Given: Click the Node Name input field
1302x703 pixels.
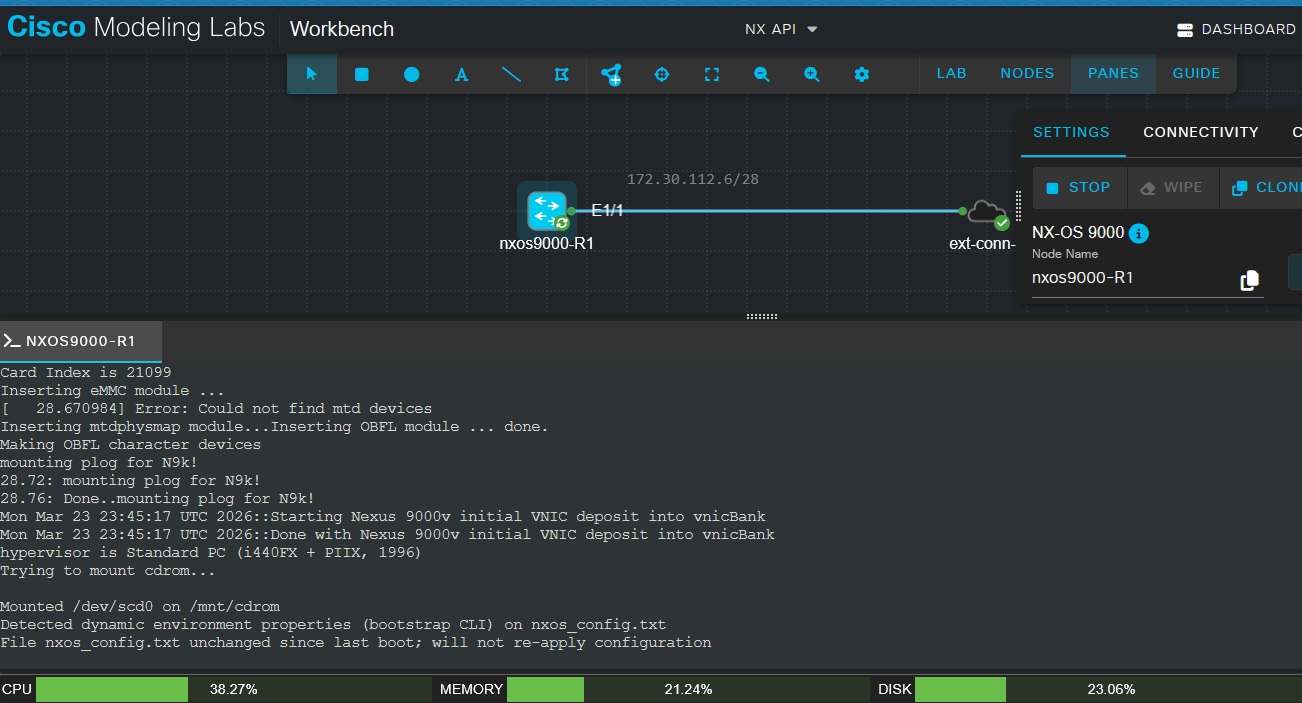Looking at the screenshot, I should coord(1130,278).
